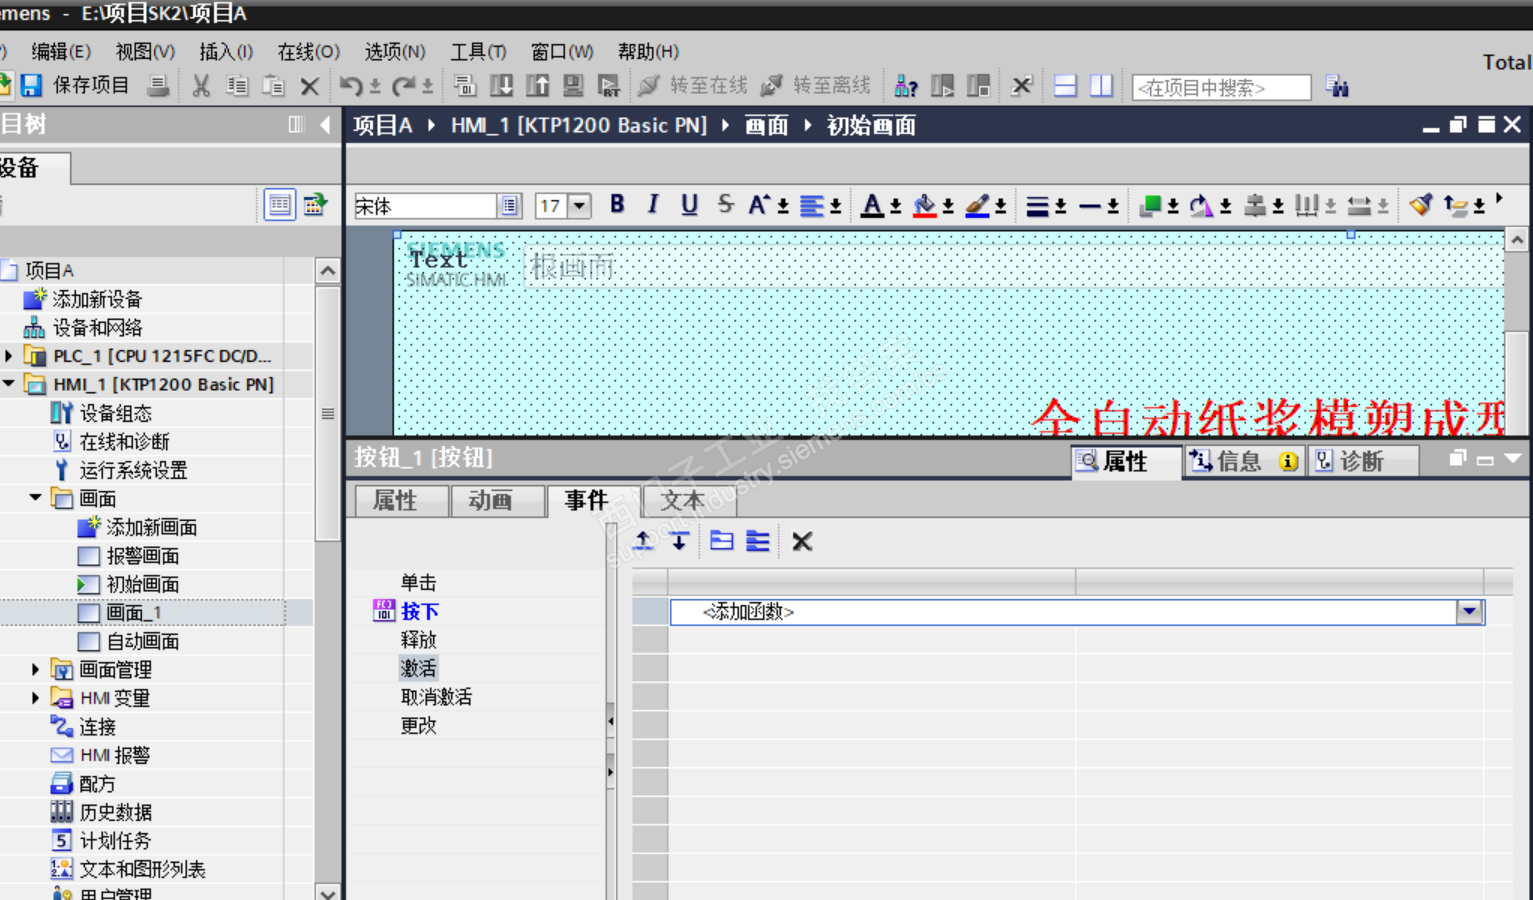Click the 配方 recipes icon in tree
Image resolution: width=1533 pixels, height=900 pixels.
[61, 784]
